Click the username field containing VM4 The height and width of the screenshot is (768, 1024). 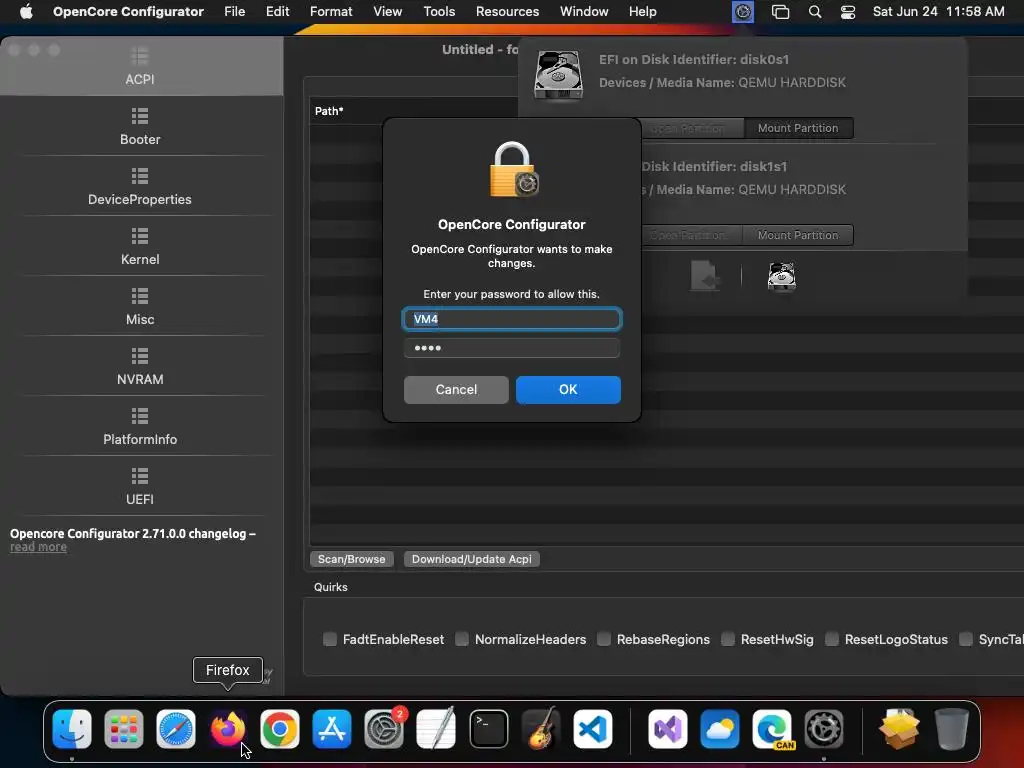pyautogui.click(x=512, y=319)
